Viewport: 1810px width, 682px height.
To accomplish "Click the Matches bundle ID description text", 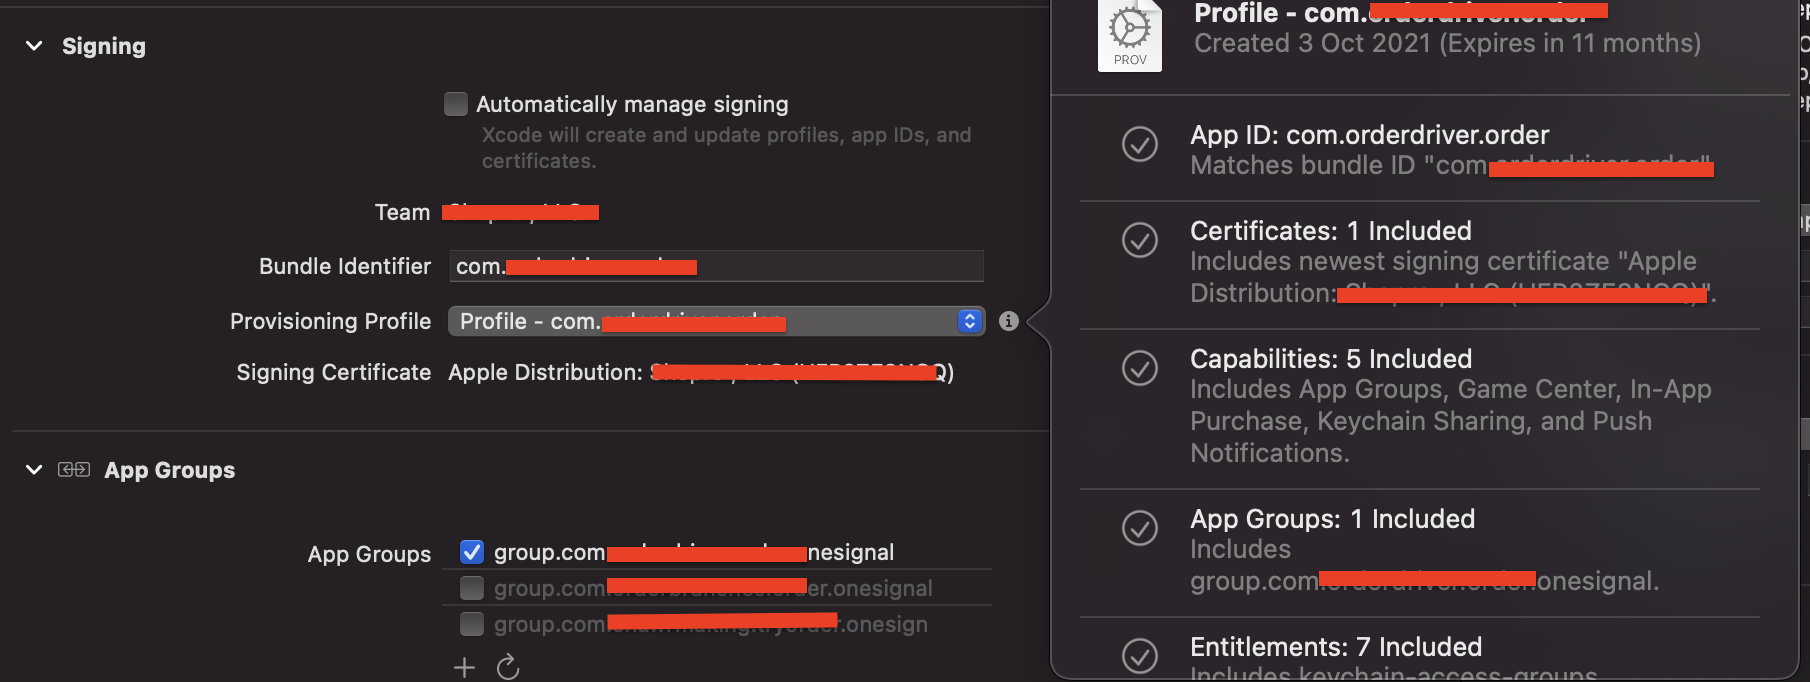I will (1452, 165).
